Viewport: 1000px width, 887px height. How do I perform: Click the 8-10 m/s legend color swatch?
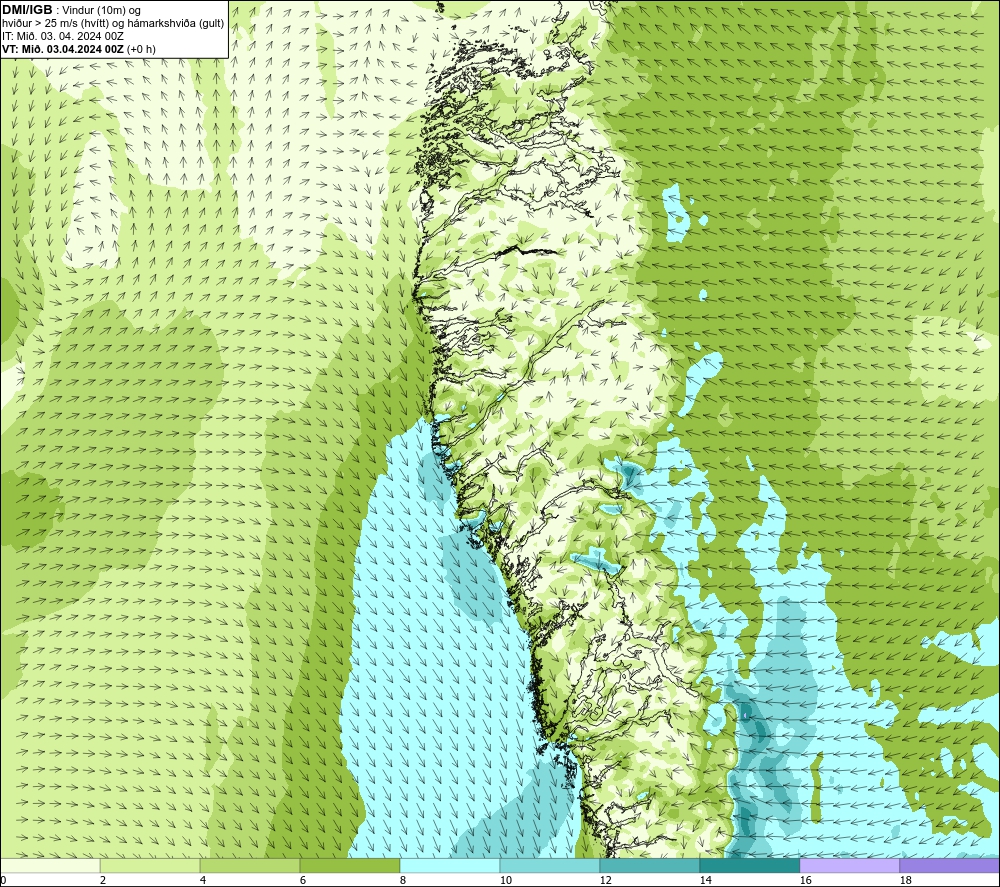pos(450,865)
